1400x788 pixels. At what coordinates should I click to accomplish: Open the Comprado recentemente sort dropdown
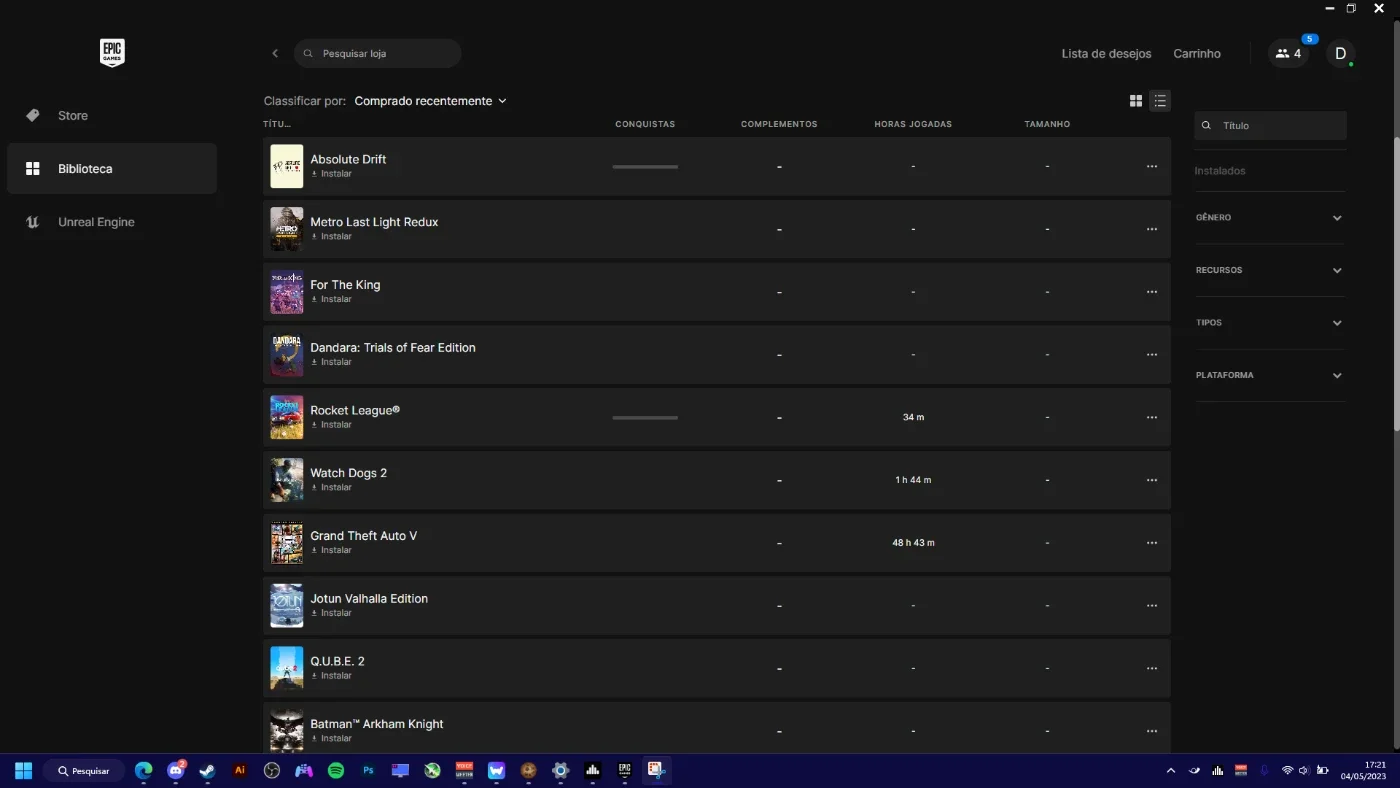point(431,101)
